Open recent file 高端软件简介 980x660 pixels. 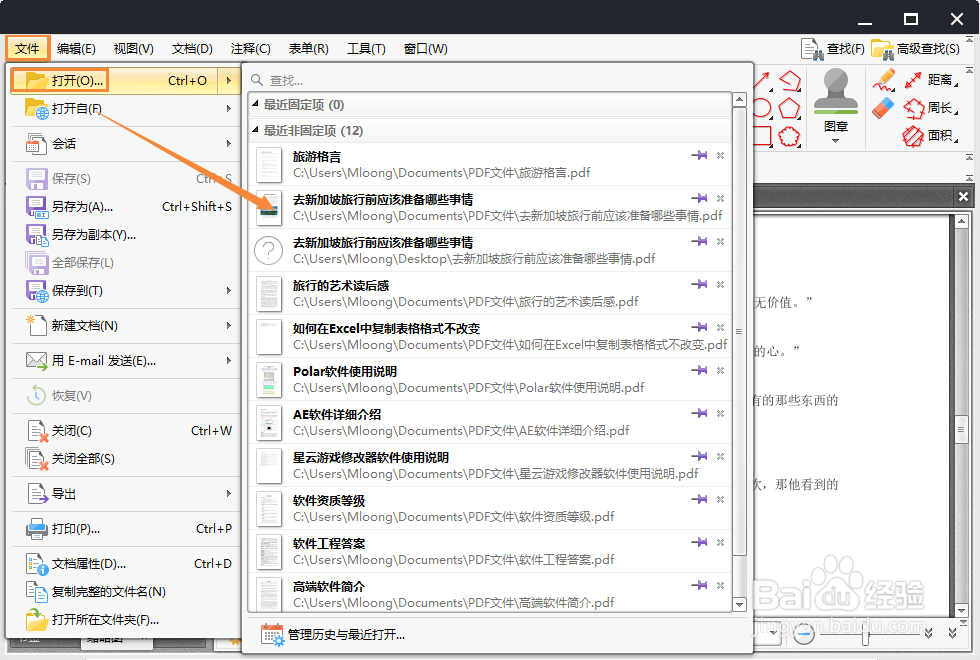click(489, 594)
